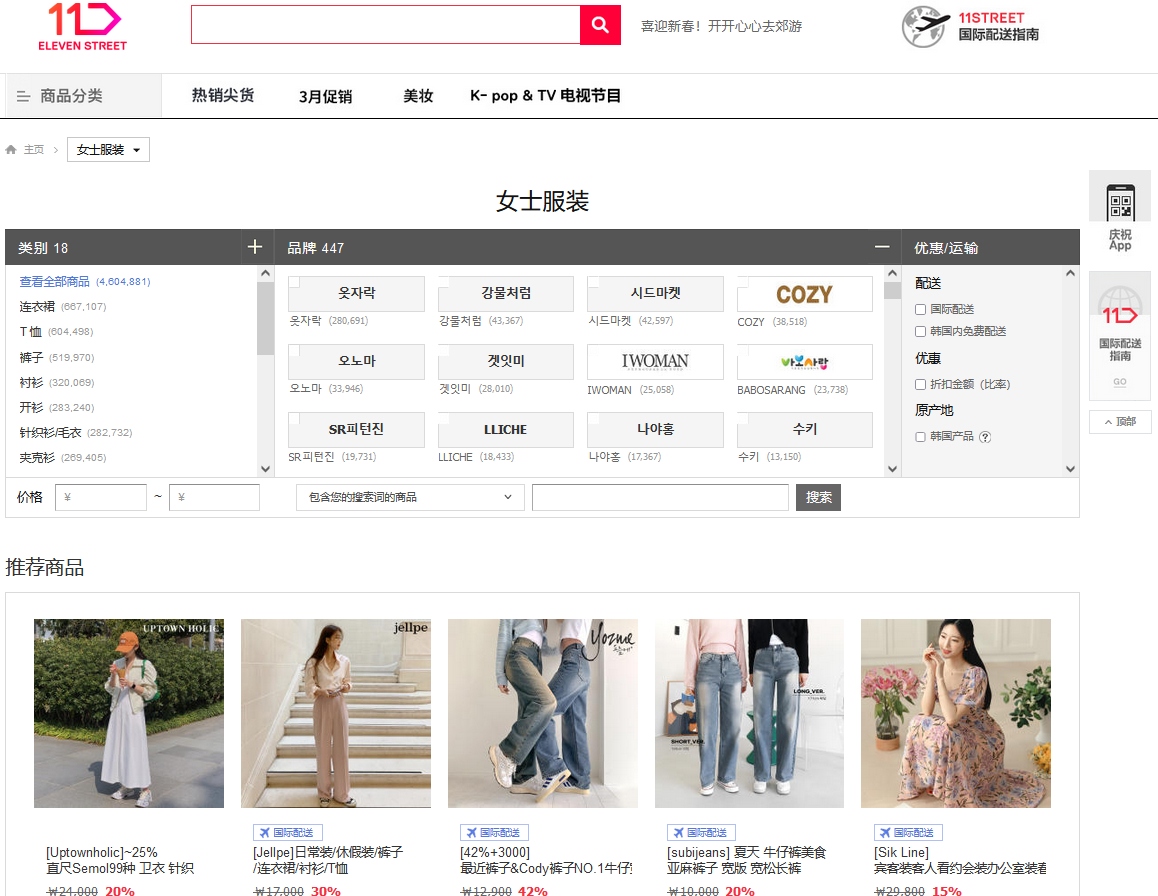Toggle the 折扣金额 (比率) checkbox
Viewport: 1158px width, 896px height.
coord(921,385)
